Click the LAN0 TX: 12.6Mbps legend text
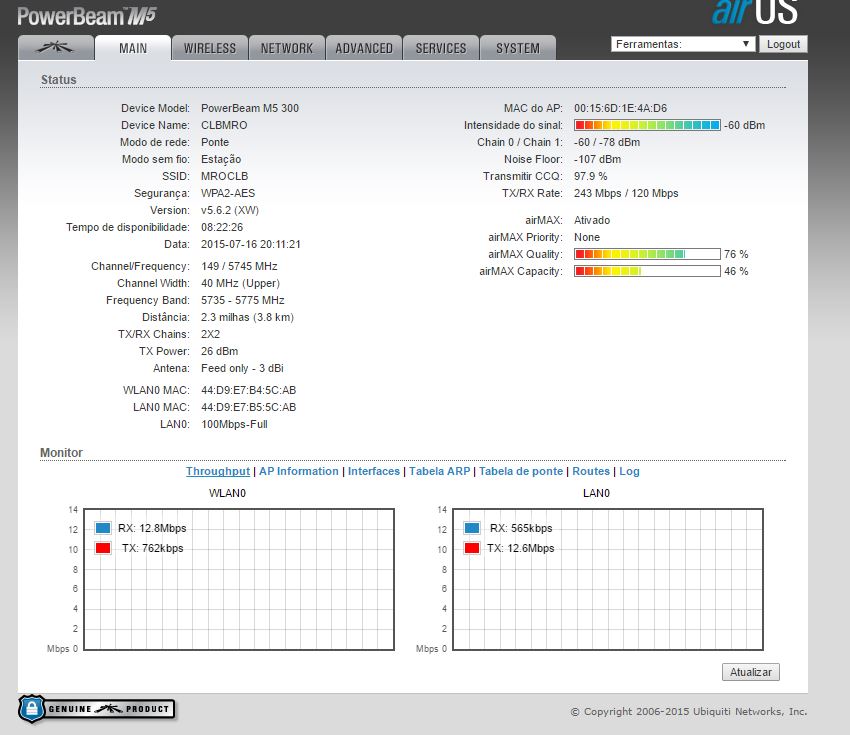The image size is (850, 735). tap(520, 548)
